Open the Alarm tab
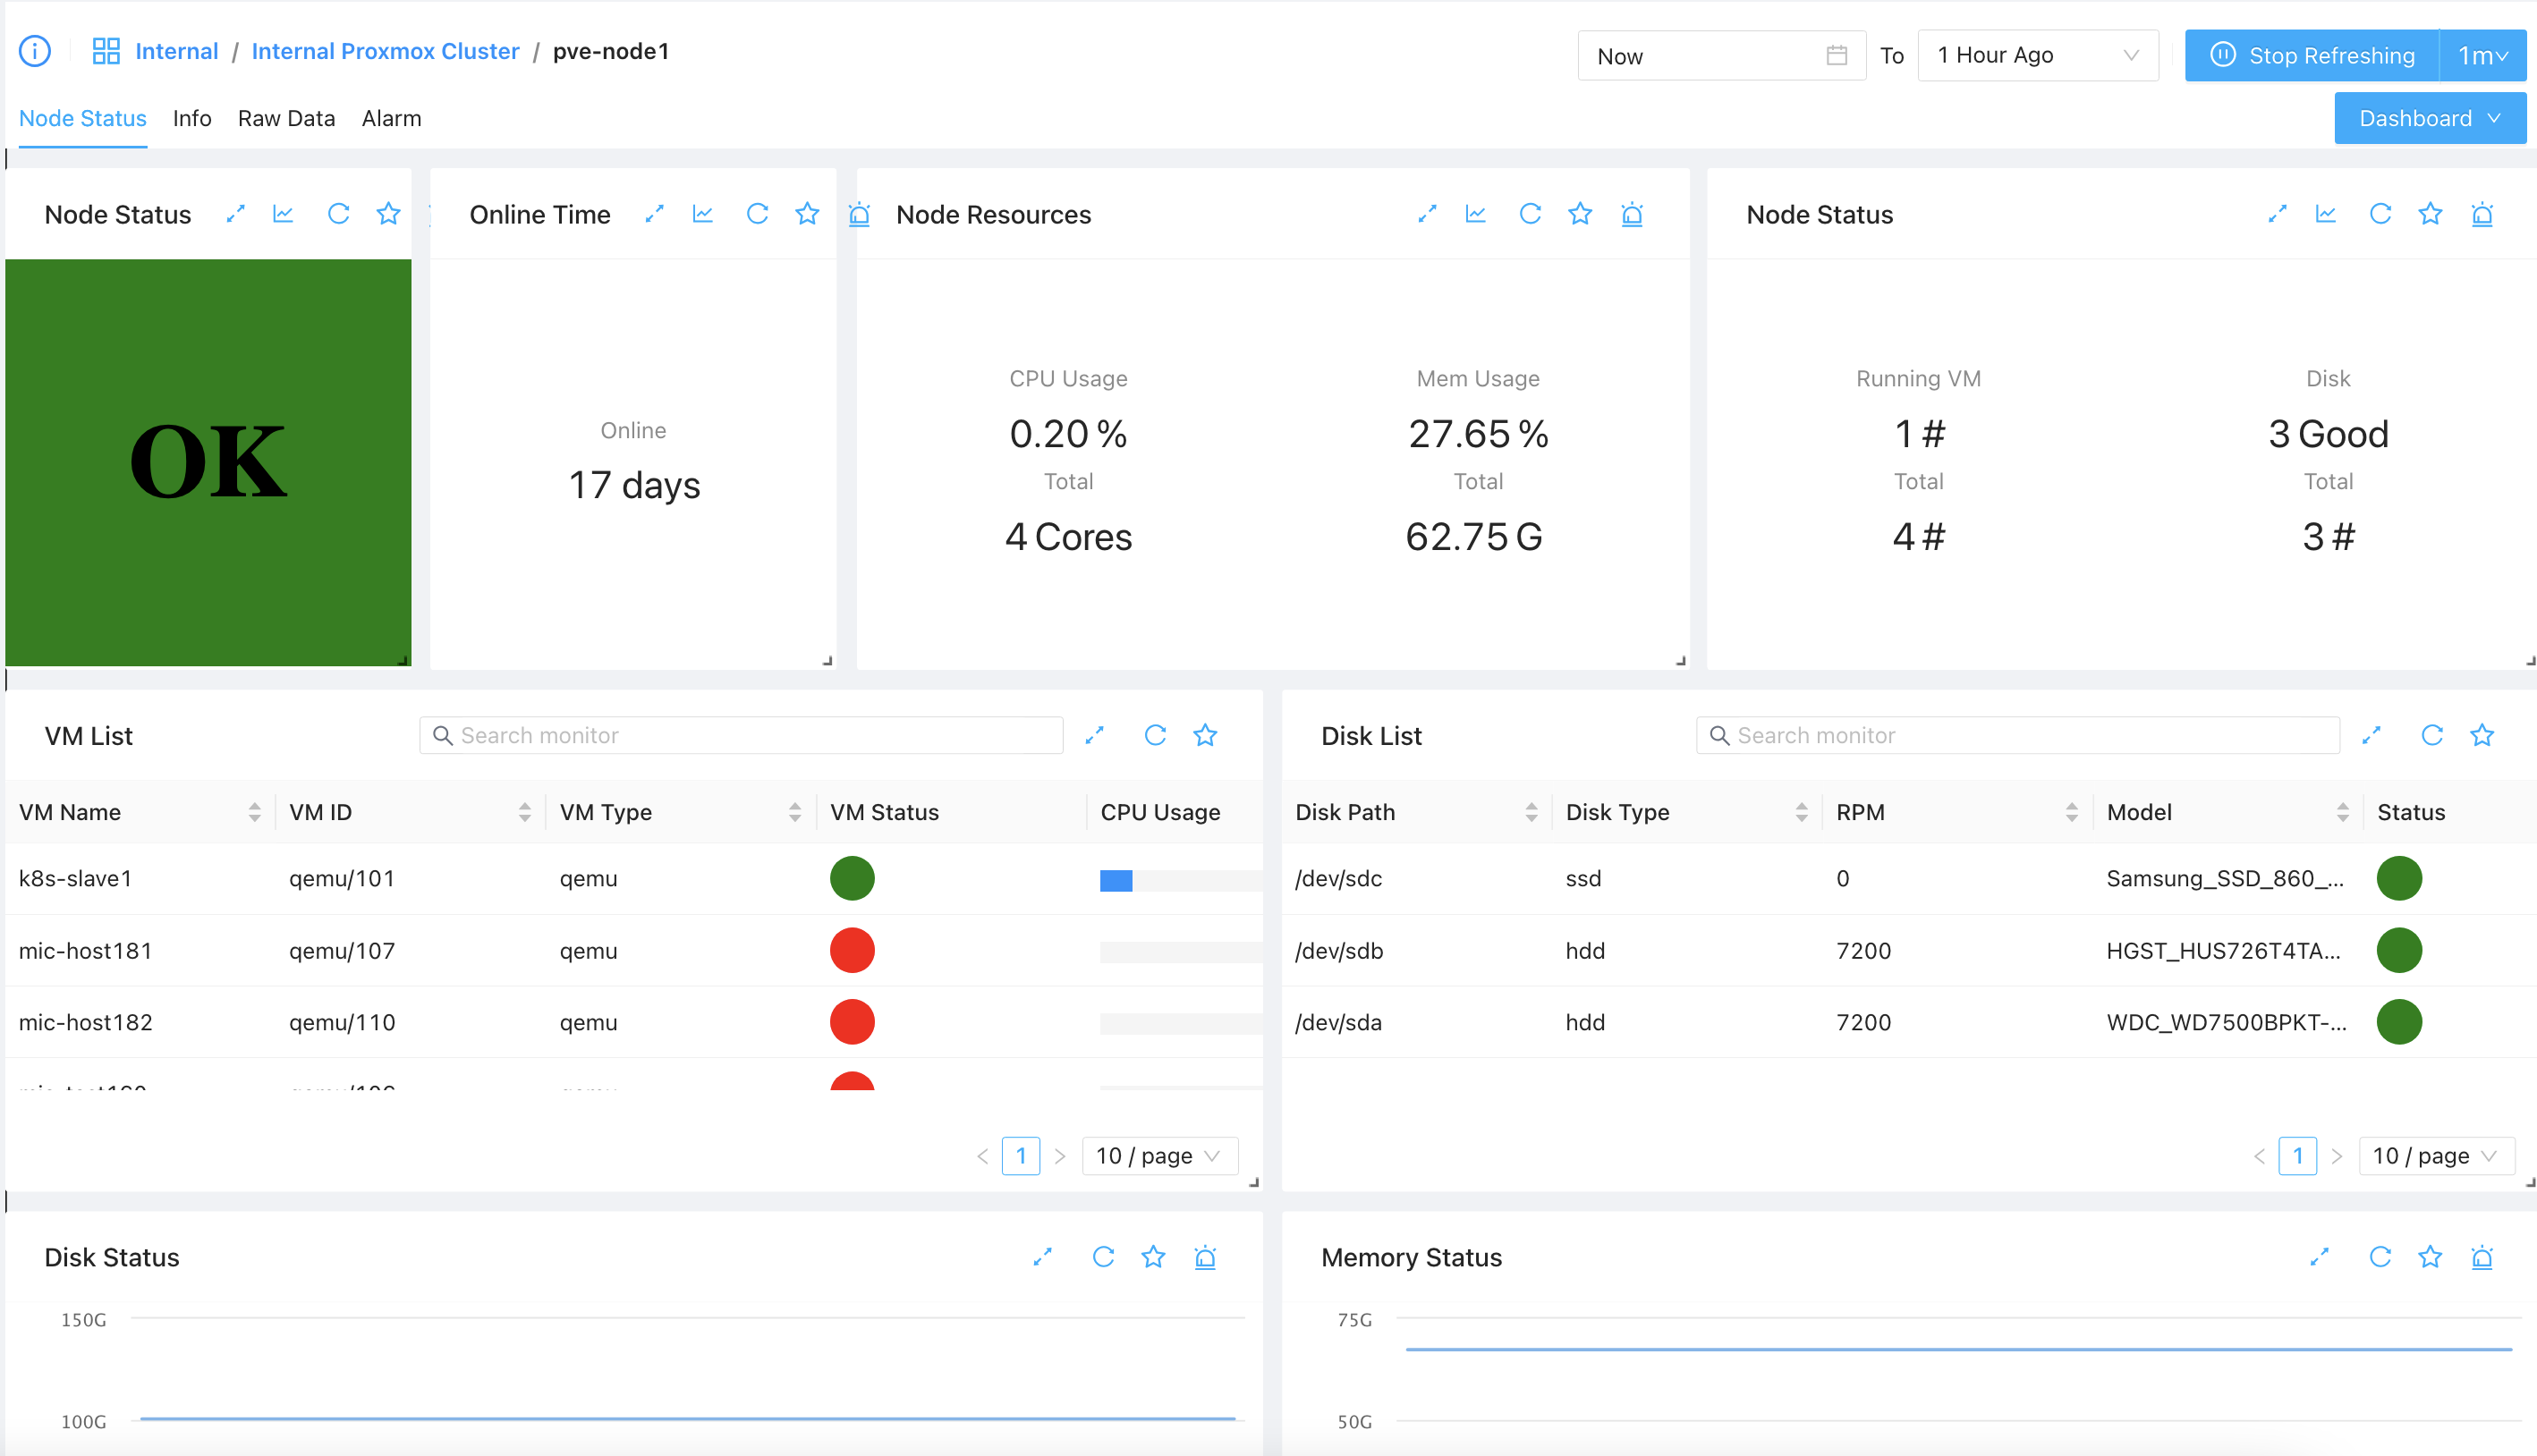The image size is (2537, 1456). pyautogui.click(x=391, y=118)
